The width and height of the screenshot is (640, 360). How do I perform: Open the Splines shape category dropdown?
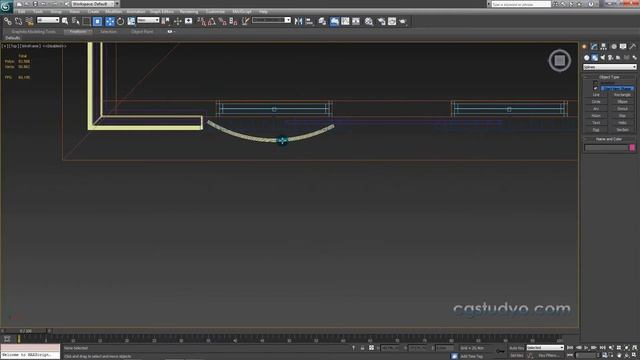tap(609, 67)
